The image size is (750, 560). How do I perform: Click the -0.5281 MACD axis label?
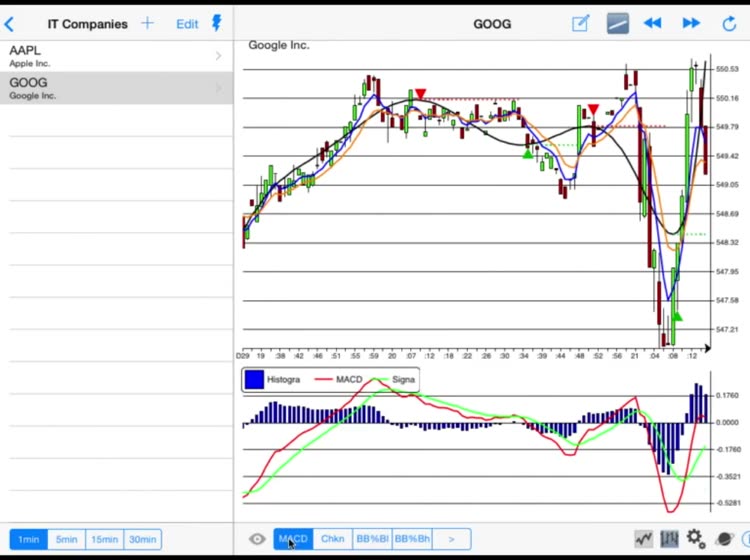(728, 503)
